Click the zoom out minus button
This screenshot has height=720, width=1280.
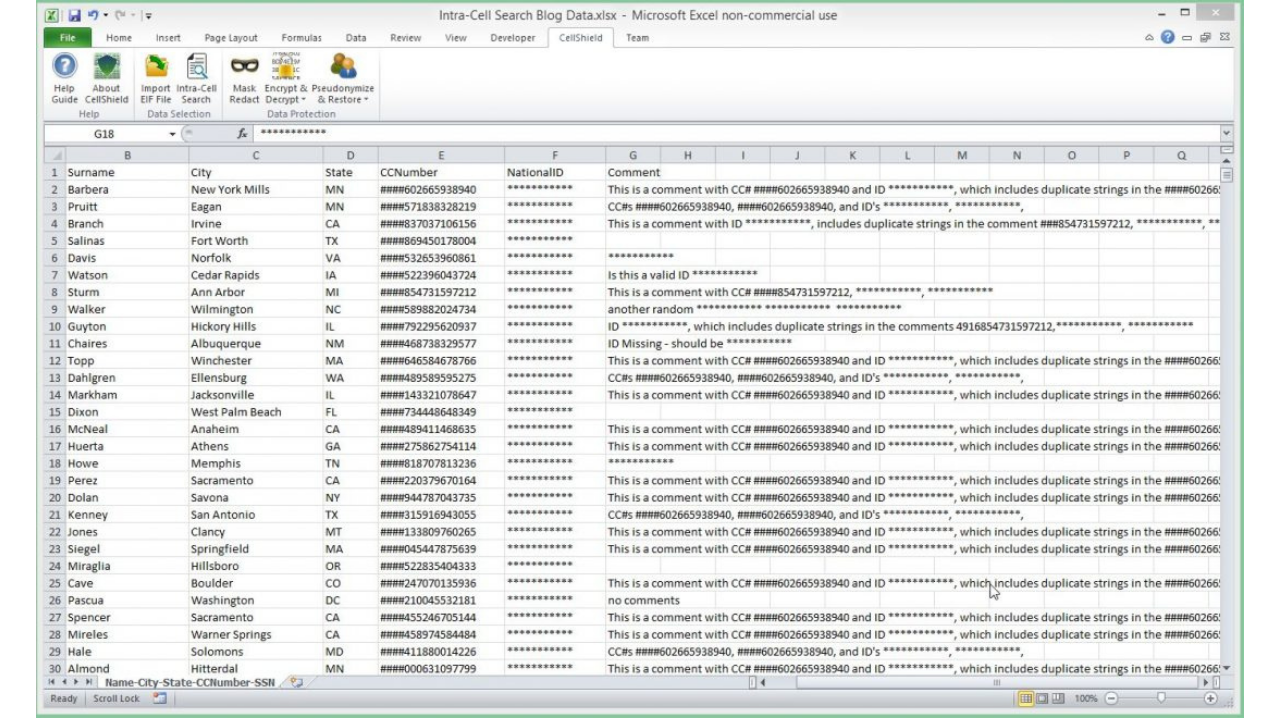1112,698
